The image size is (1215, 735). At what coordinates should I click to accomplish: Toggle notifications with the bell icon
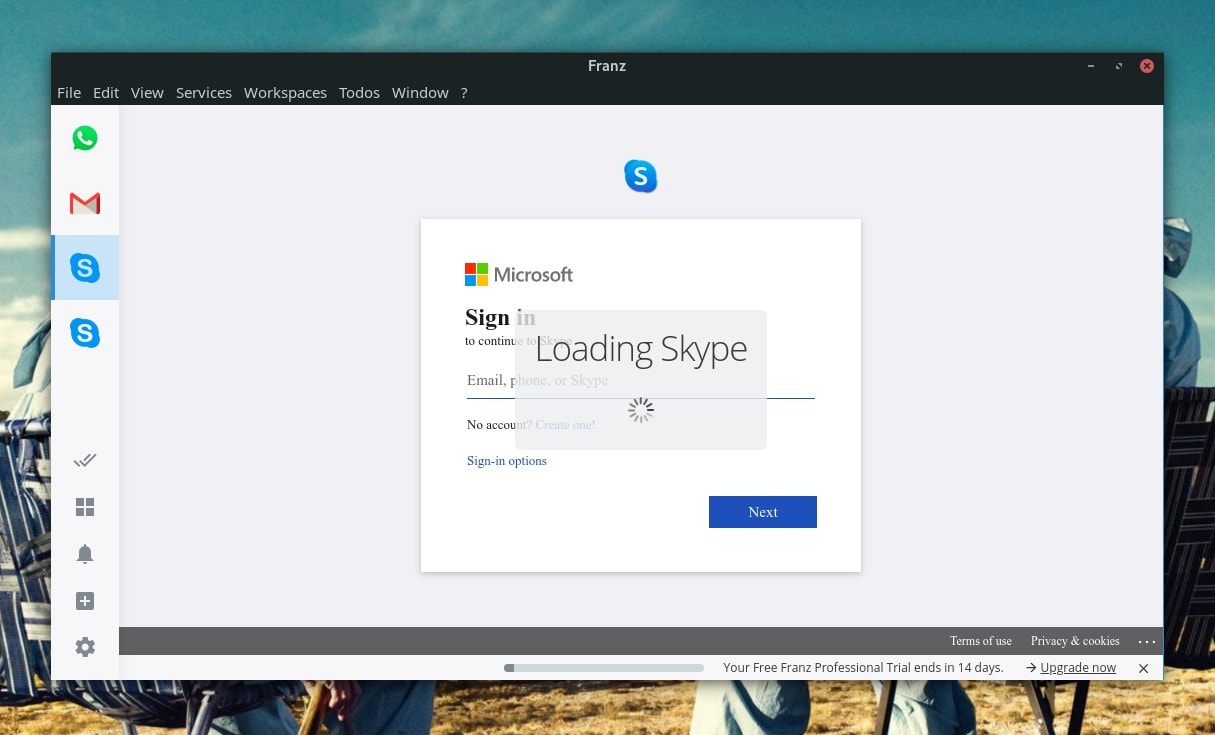pos(85,554)
